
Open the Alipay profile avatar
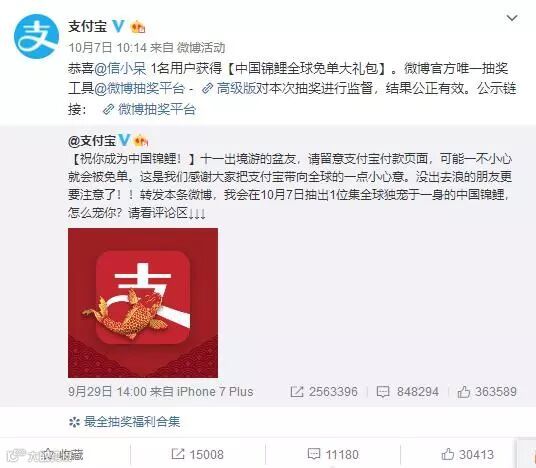[36, 37]
